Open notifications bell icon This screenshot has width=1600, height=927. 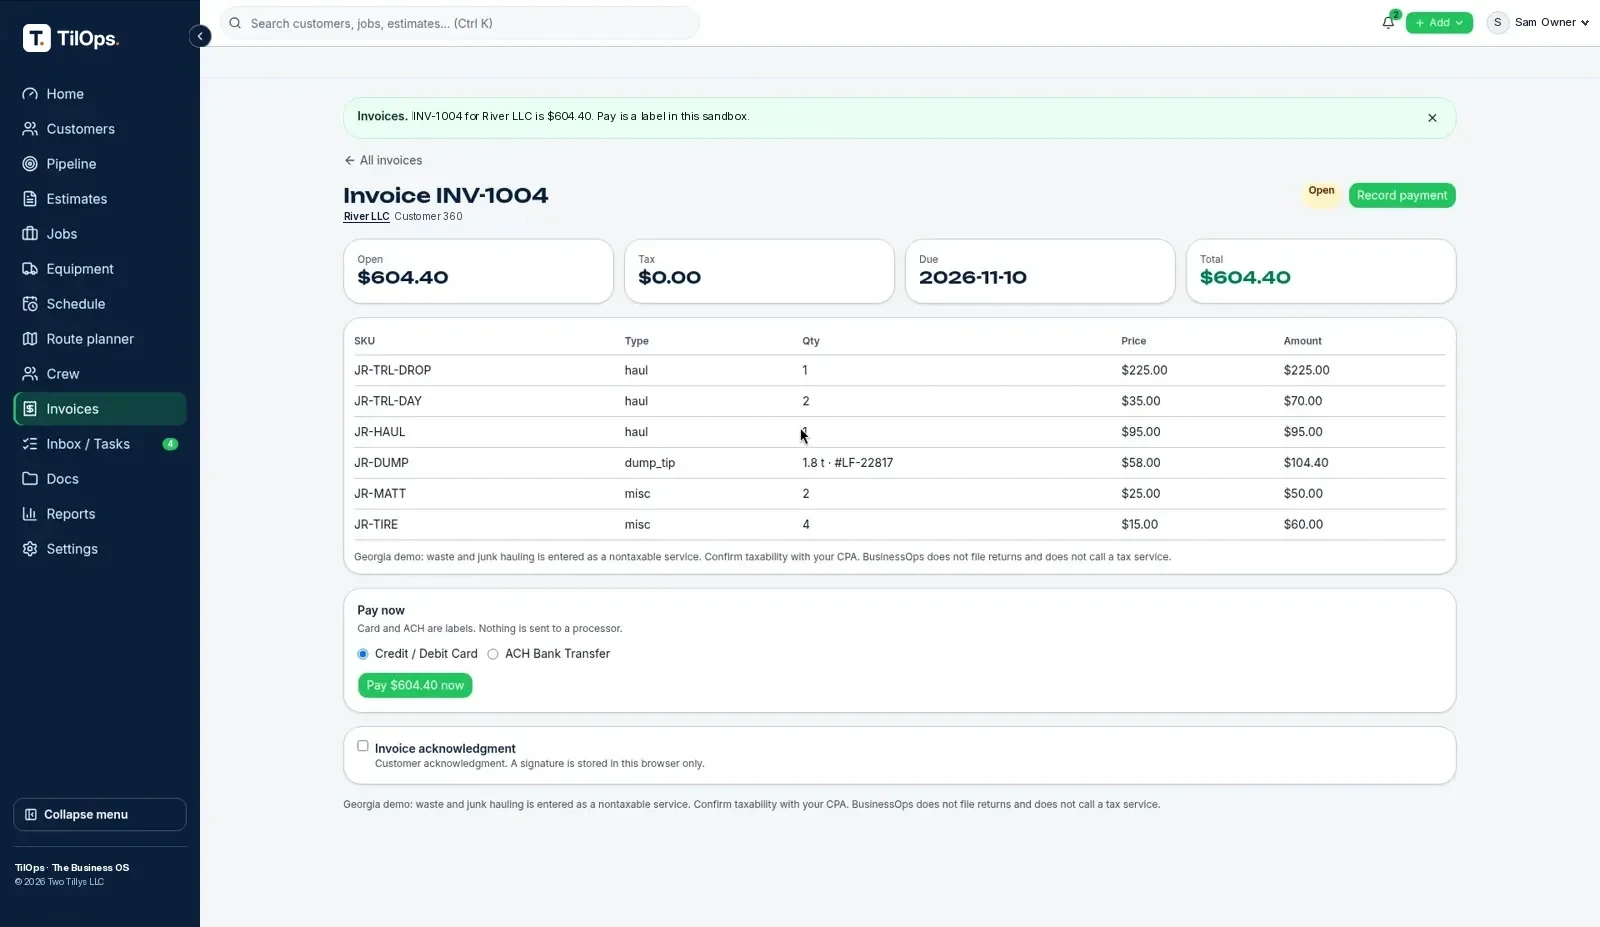(1388, 22)
